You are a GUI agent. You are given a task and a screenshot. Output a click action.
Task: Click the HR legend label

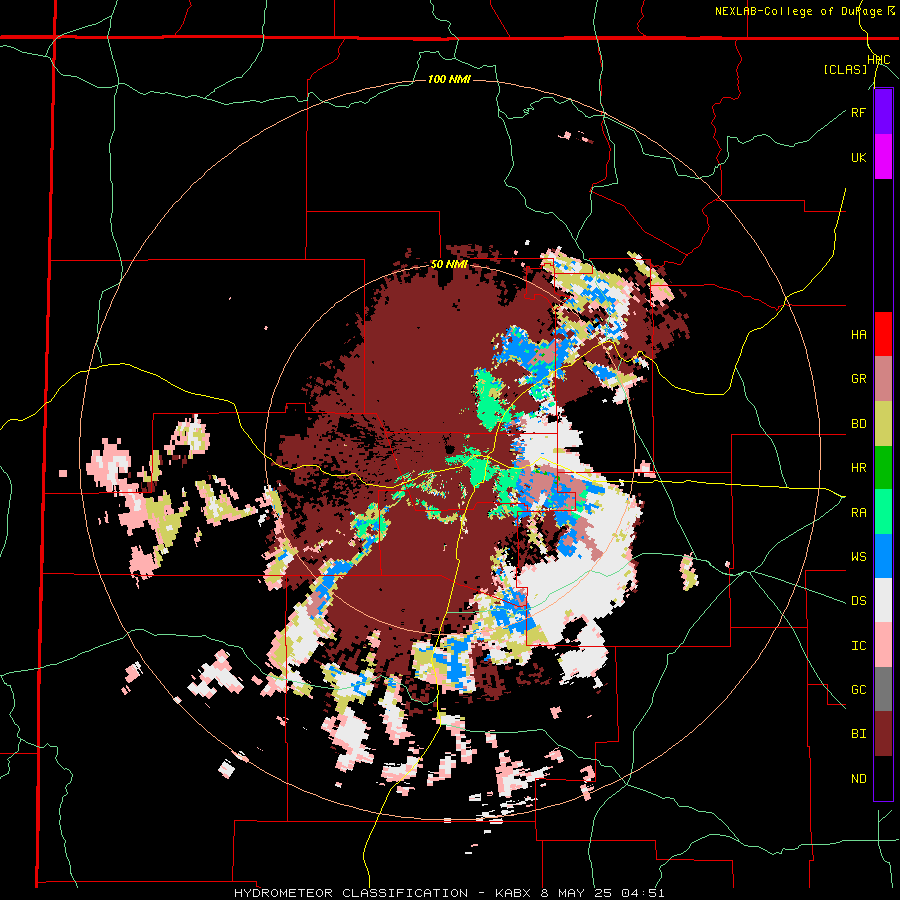[858, 468]
